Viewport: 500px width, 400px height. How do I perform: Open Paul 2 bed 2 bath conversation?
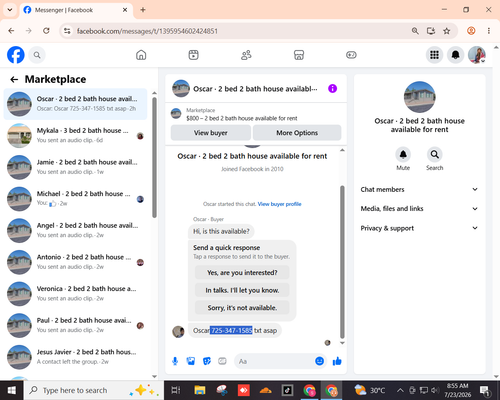(75, 325)
